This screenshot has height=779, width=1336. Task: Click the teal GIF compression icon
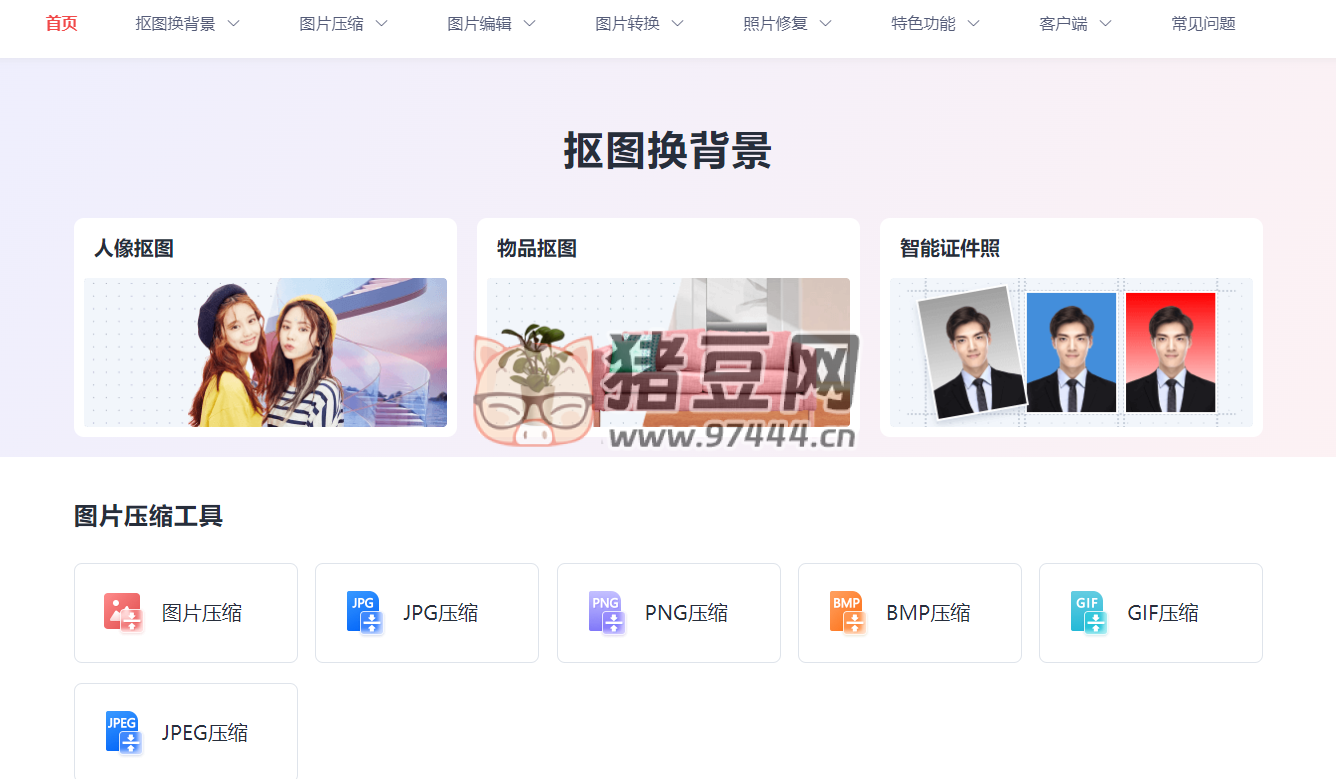(x=1088, y=612)
